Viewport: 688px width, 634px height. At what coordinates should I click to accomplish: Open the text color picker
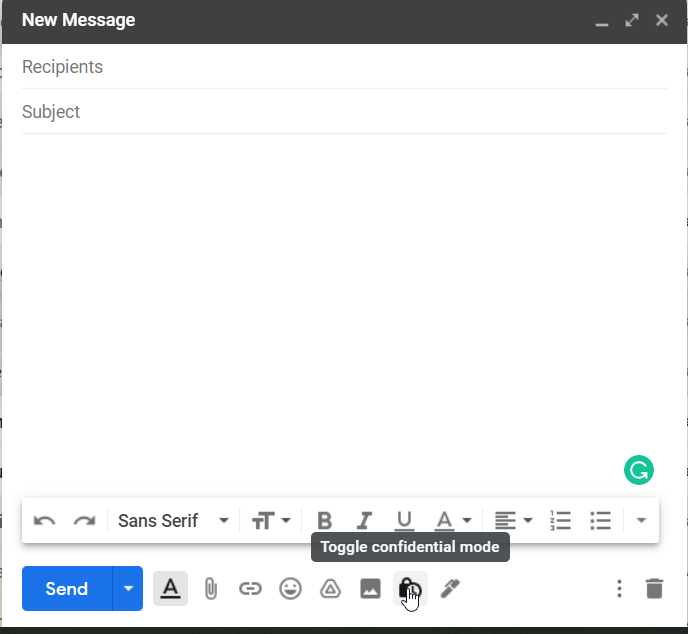click(x=453, y=521)
